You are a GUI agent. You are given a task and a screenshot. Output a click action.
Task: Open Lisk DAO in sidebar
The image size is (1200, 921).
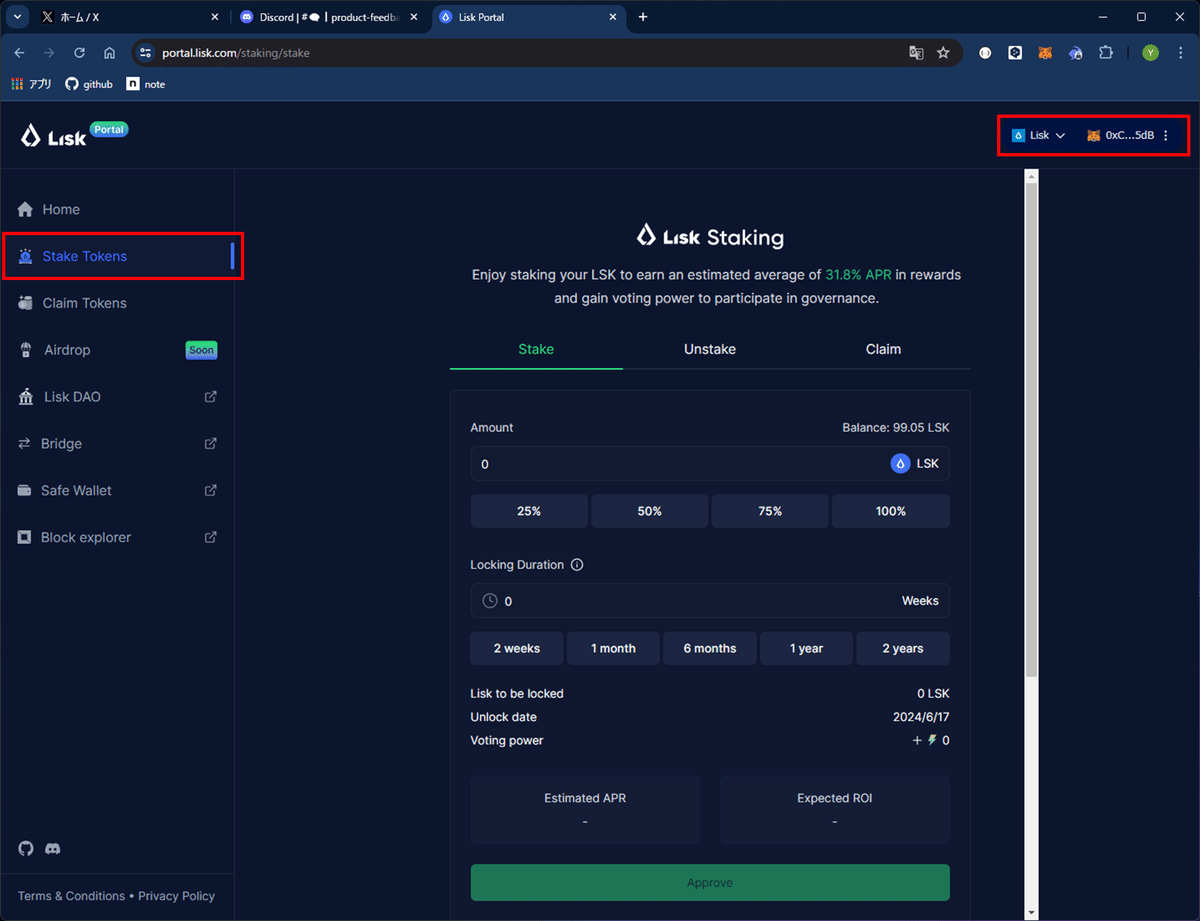117,397
